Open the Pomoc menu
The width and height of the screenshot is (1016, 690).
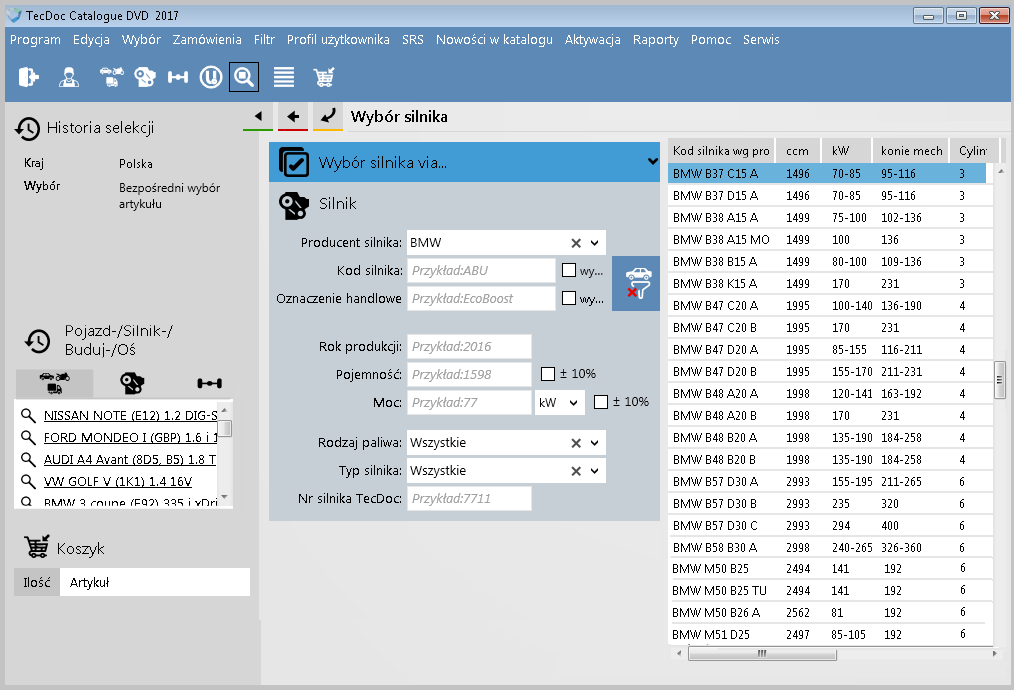point(711,40)
